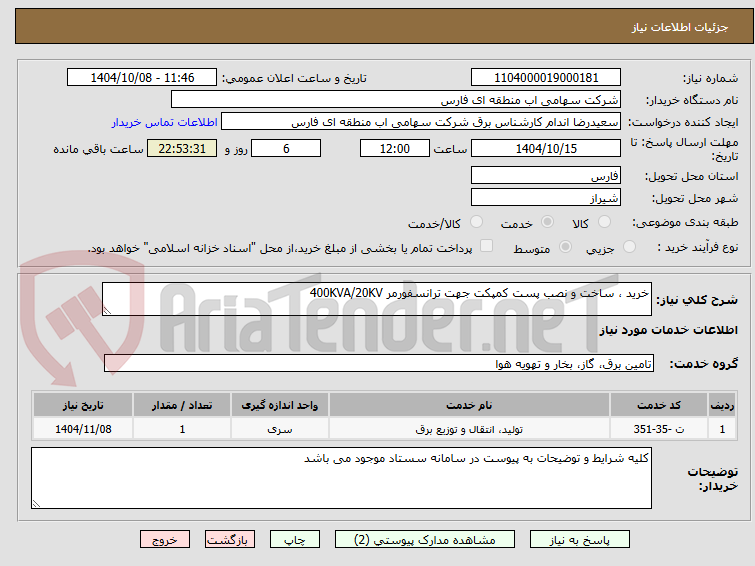Click need date cell 1404/11/08
The height and width of the screenshot is (566, 755).
click(x=83, y=429)
